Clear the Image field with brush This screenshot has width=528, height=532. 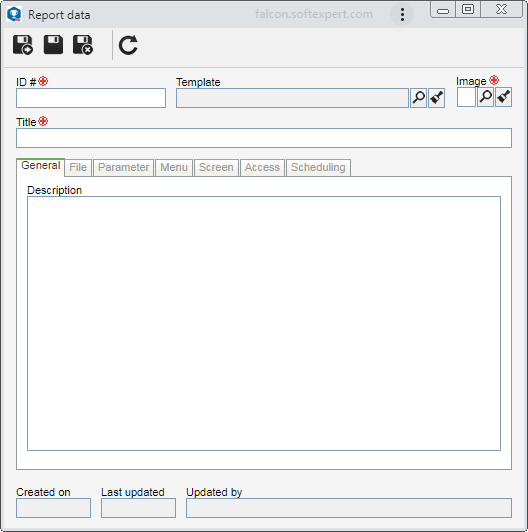click(503, 97)
